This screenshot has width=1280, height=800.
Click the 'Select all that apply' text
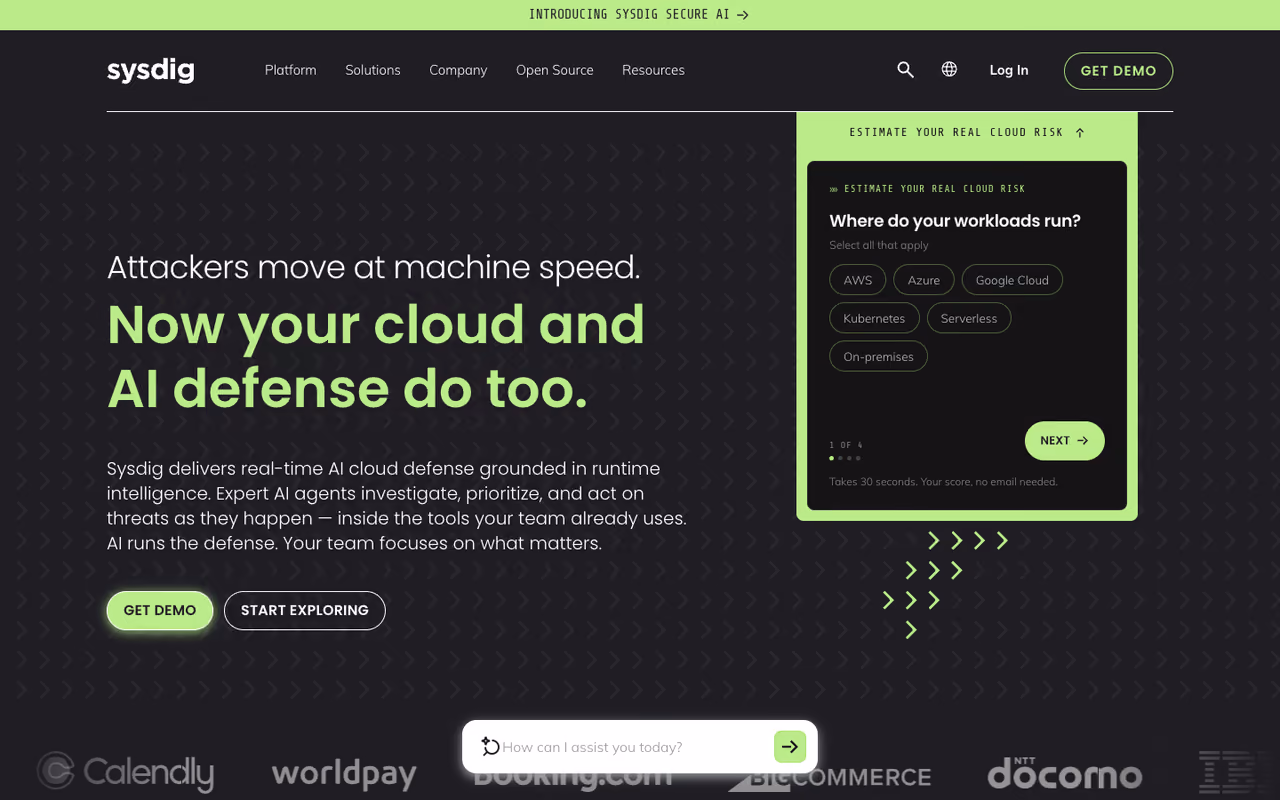[x=879, y=245]
